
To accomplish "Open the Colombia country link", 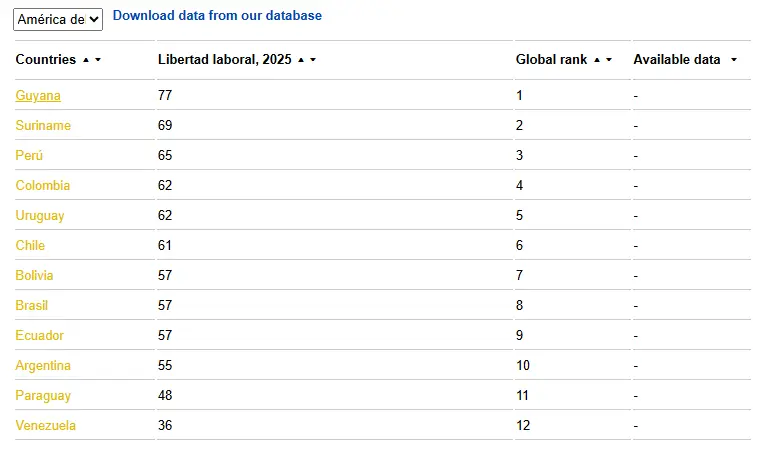I will [42, 185].
